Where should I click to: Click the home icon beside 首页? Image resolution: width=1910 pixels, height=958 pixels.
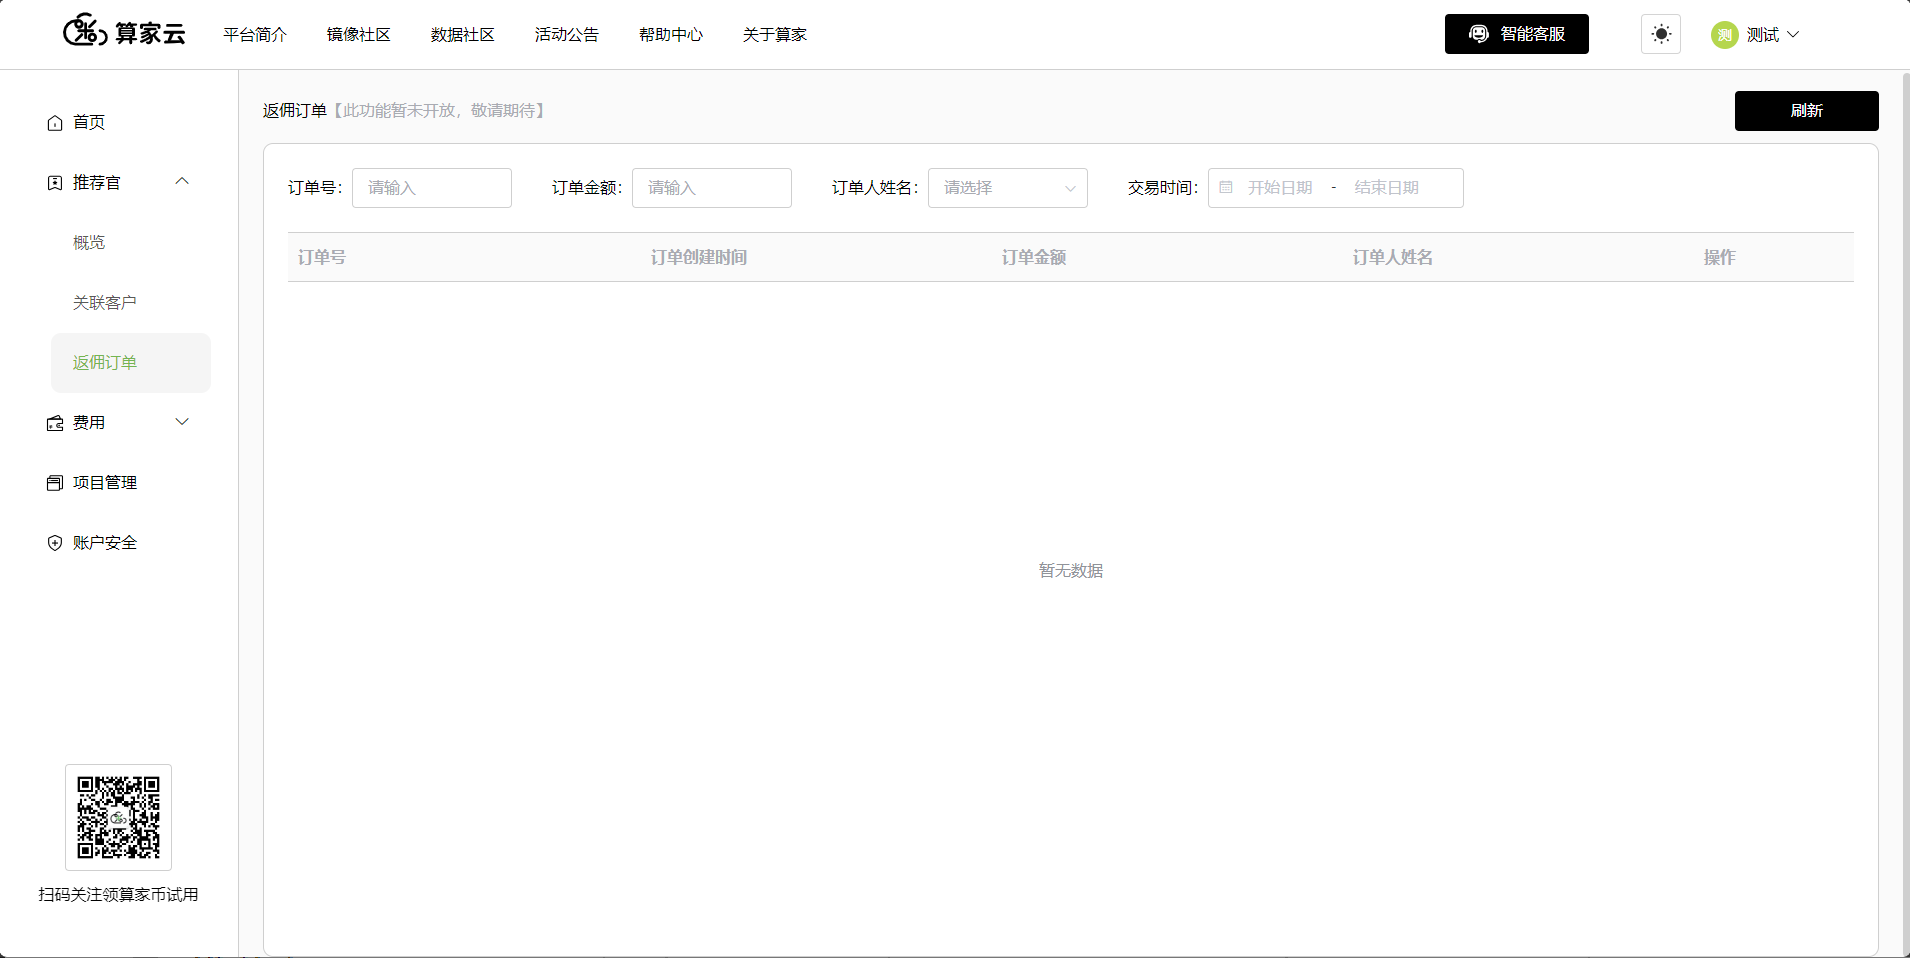click(x=55, y=123)
